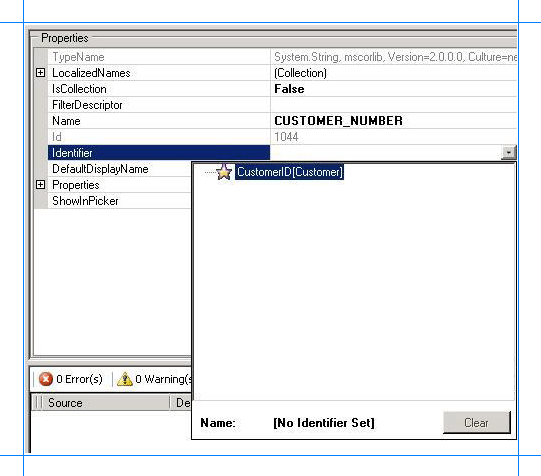The height and width of the screenshot is (476, 541).
Task: Select the IsCollection property label
Action: [x=79, y=89]
